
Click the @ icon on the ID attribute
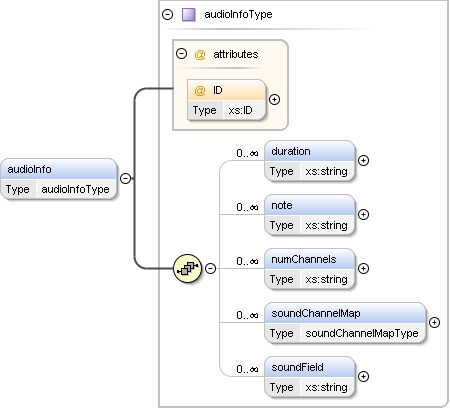click(x=200, y=90)
